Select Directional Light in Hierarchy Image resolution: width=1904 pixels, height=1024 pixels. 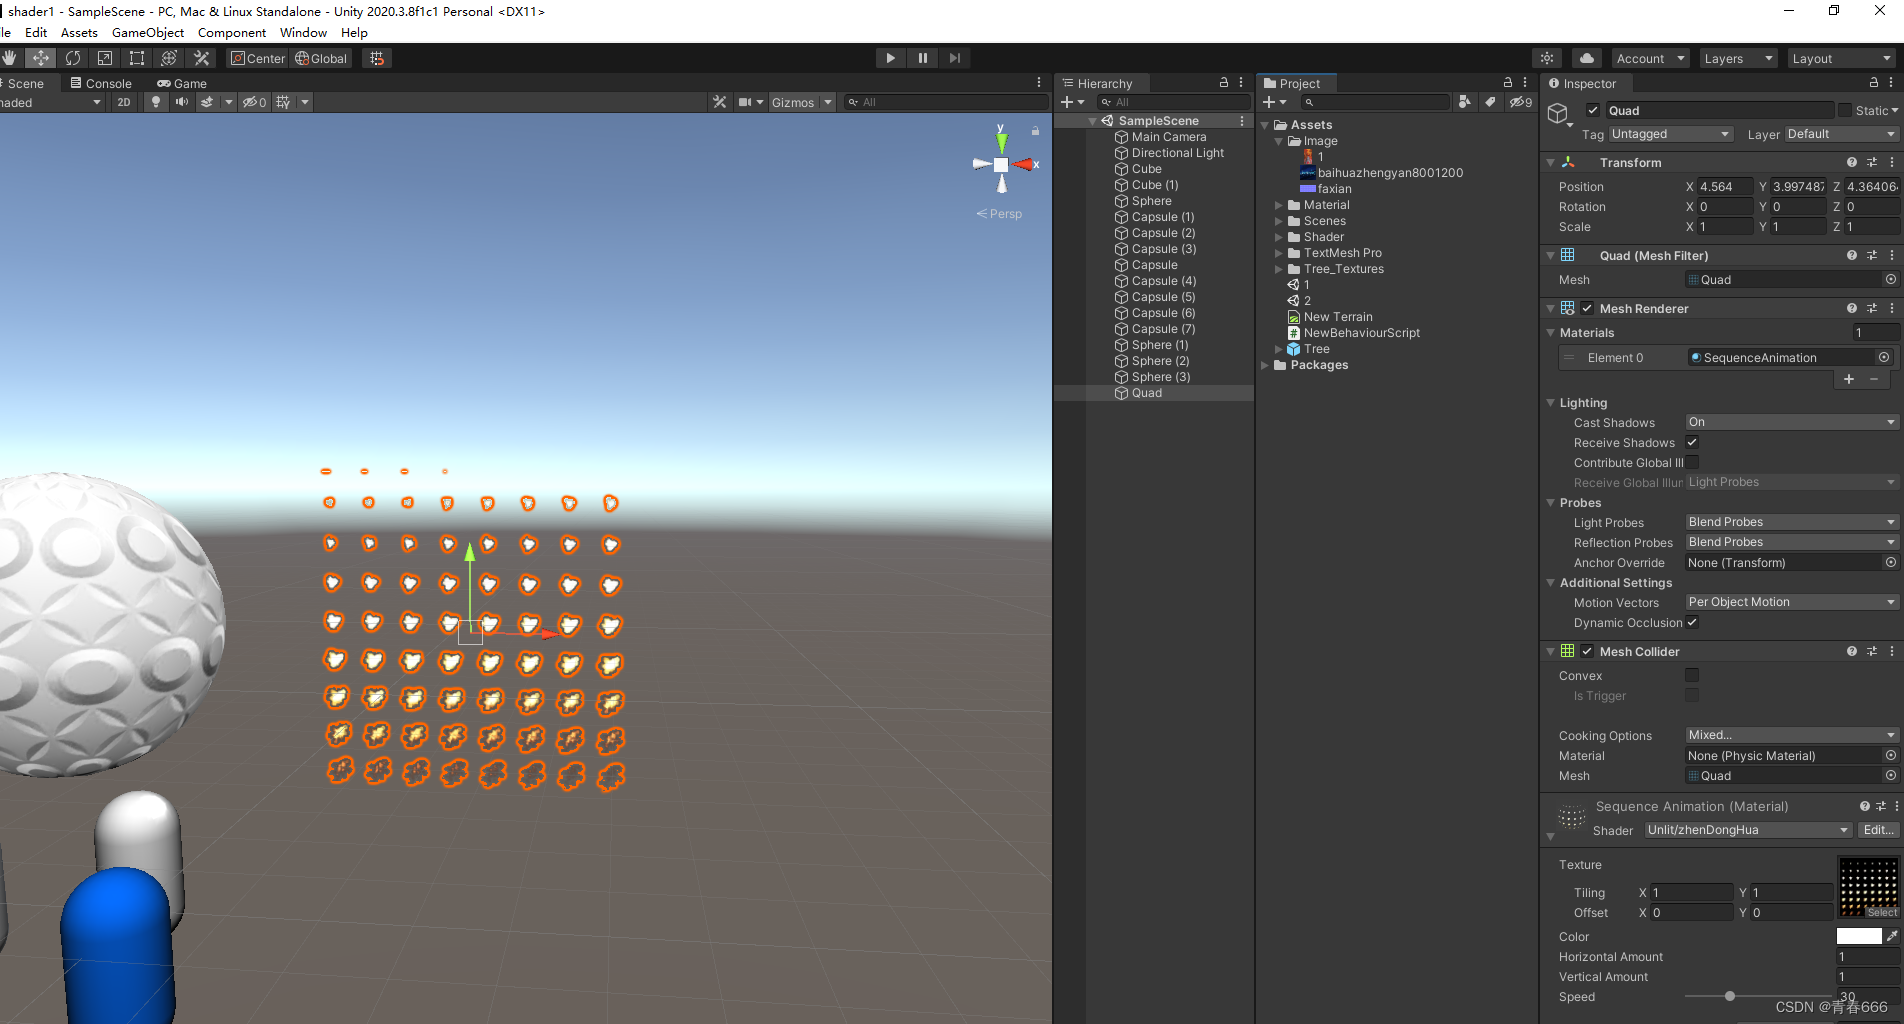click(x=1177, y=153)
